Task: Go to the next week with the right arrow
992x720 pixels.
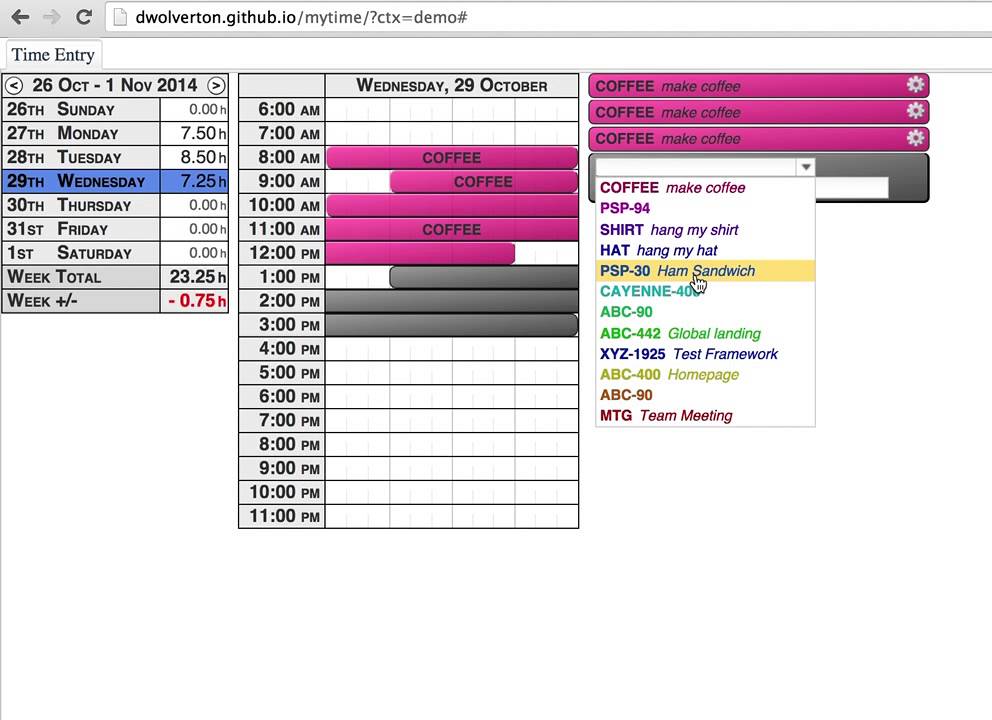Action: tap(216, 85)
